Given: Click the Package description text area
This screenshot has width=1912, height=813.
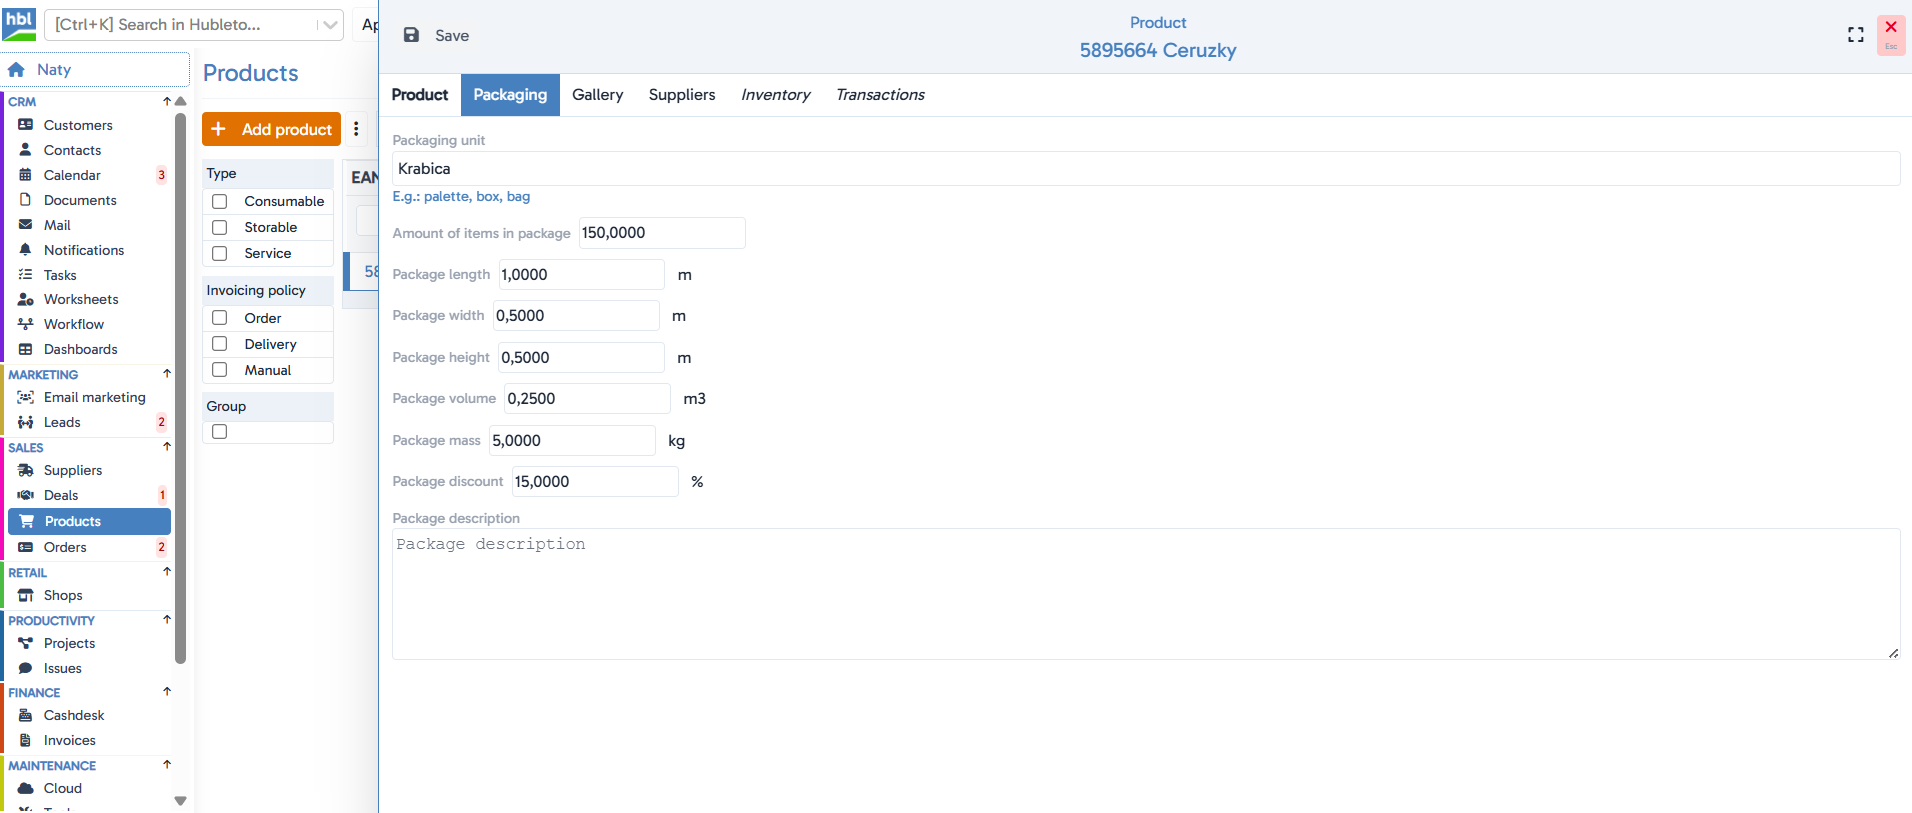Looking at the screenshot, I should click(x=1146, y=594).
